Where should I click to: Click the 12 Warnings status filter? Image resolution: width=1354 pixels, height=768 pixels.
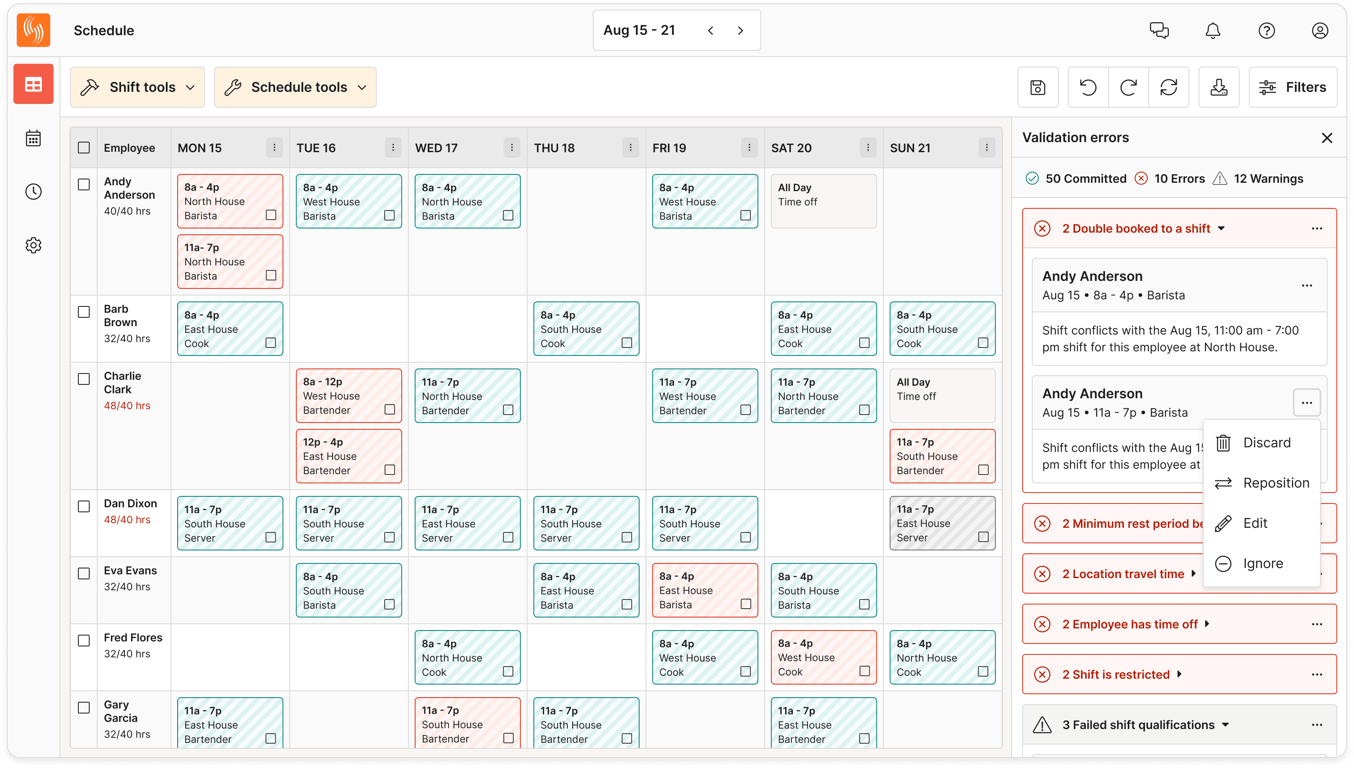(1258, 179)
